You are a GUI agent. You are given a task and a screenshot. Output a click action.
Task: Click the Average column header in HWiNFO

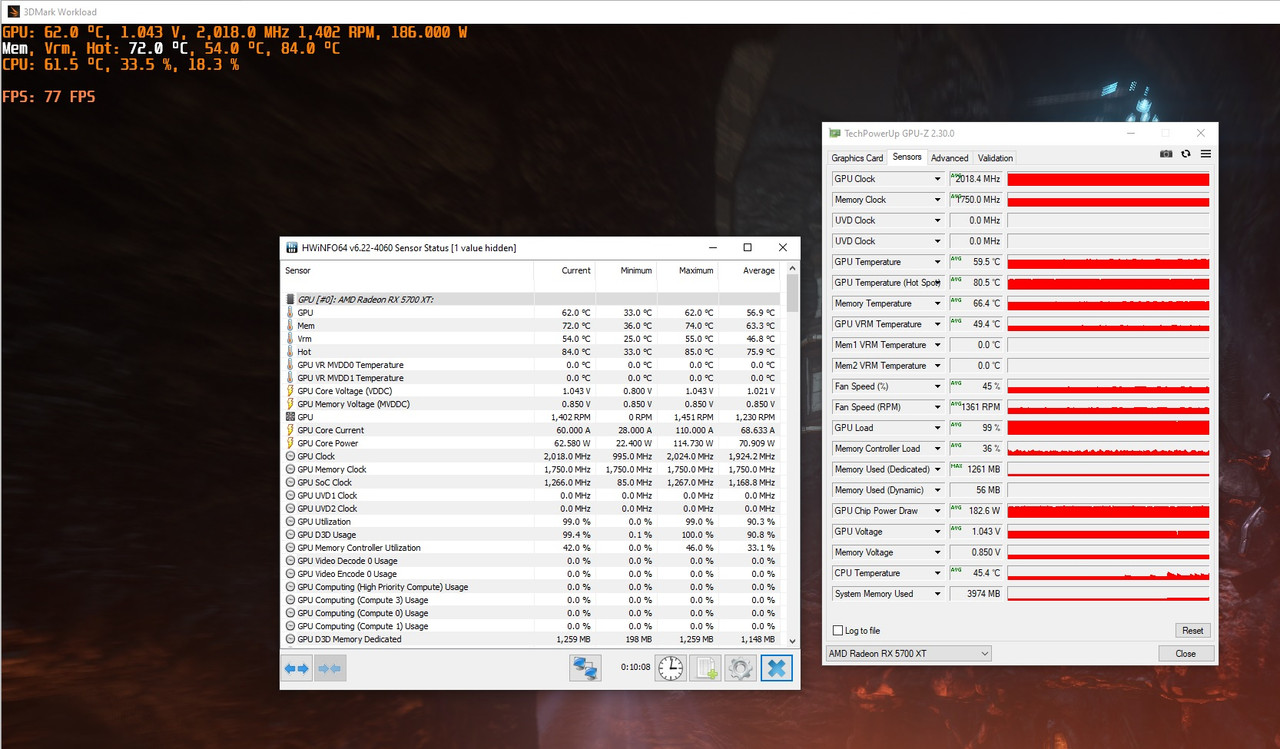click(749, 271)
